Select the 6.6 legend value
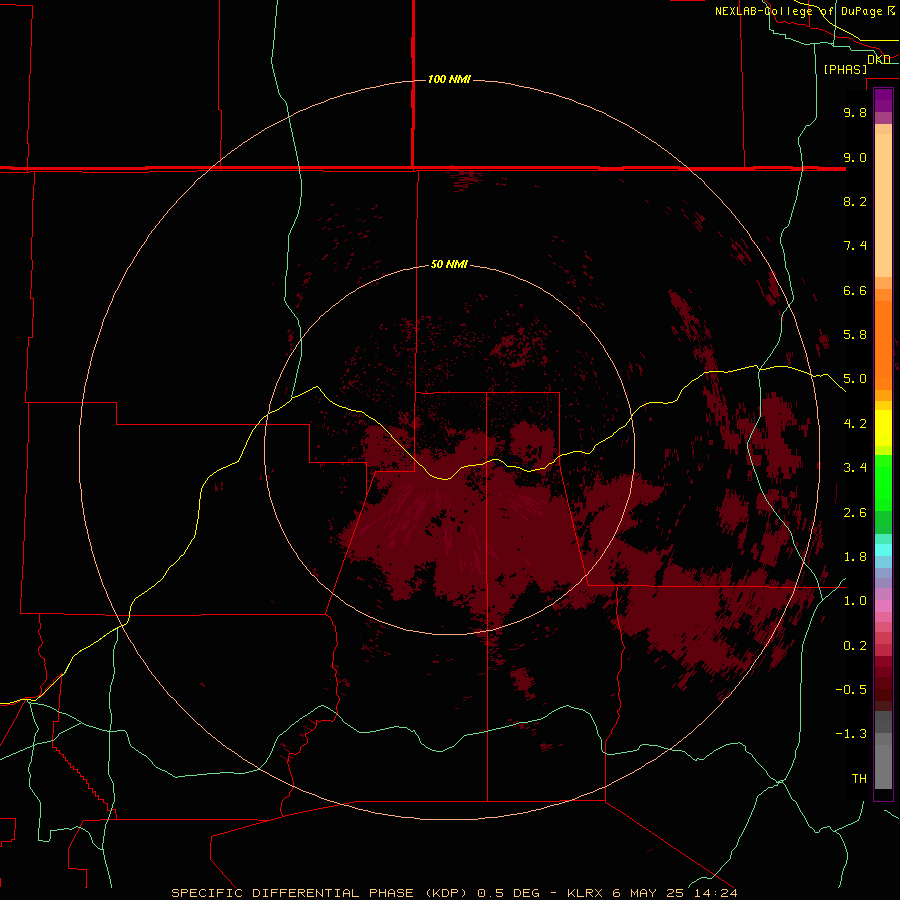900x900 pixels. [x=855, y=290]
